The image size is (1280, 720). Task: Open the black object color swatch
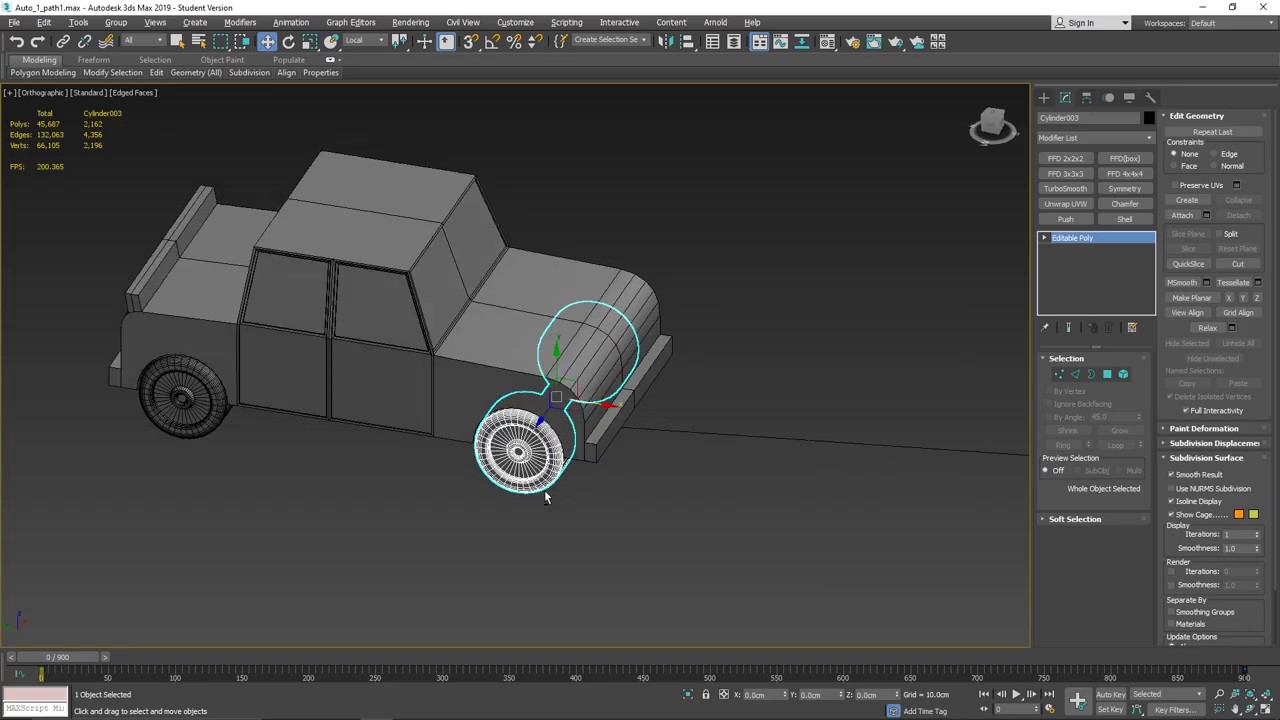pos(1149,118)
